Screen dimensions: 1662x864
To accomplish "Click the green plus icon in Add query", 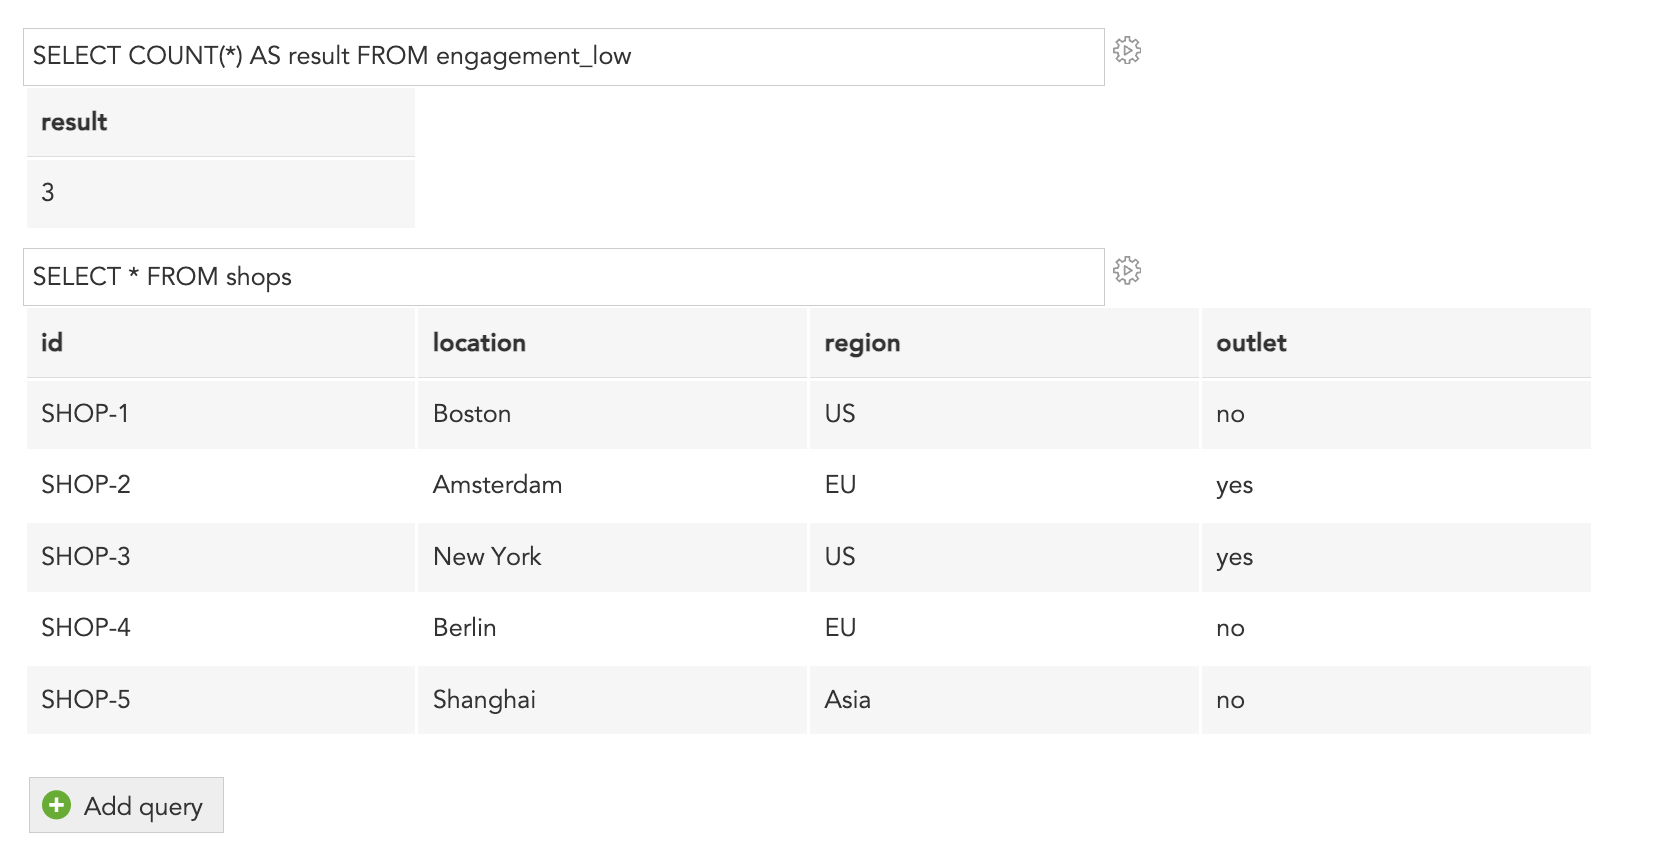I will pos(57,805).
